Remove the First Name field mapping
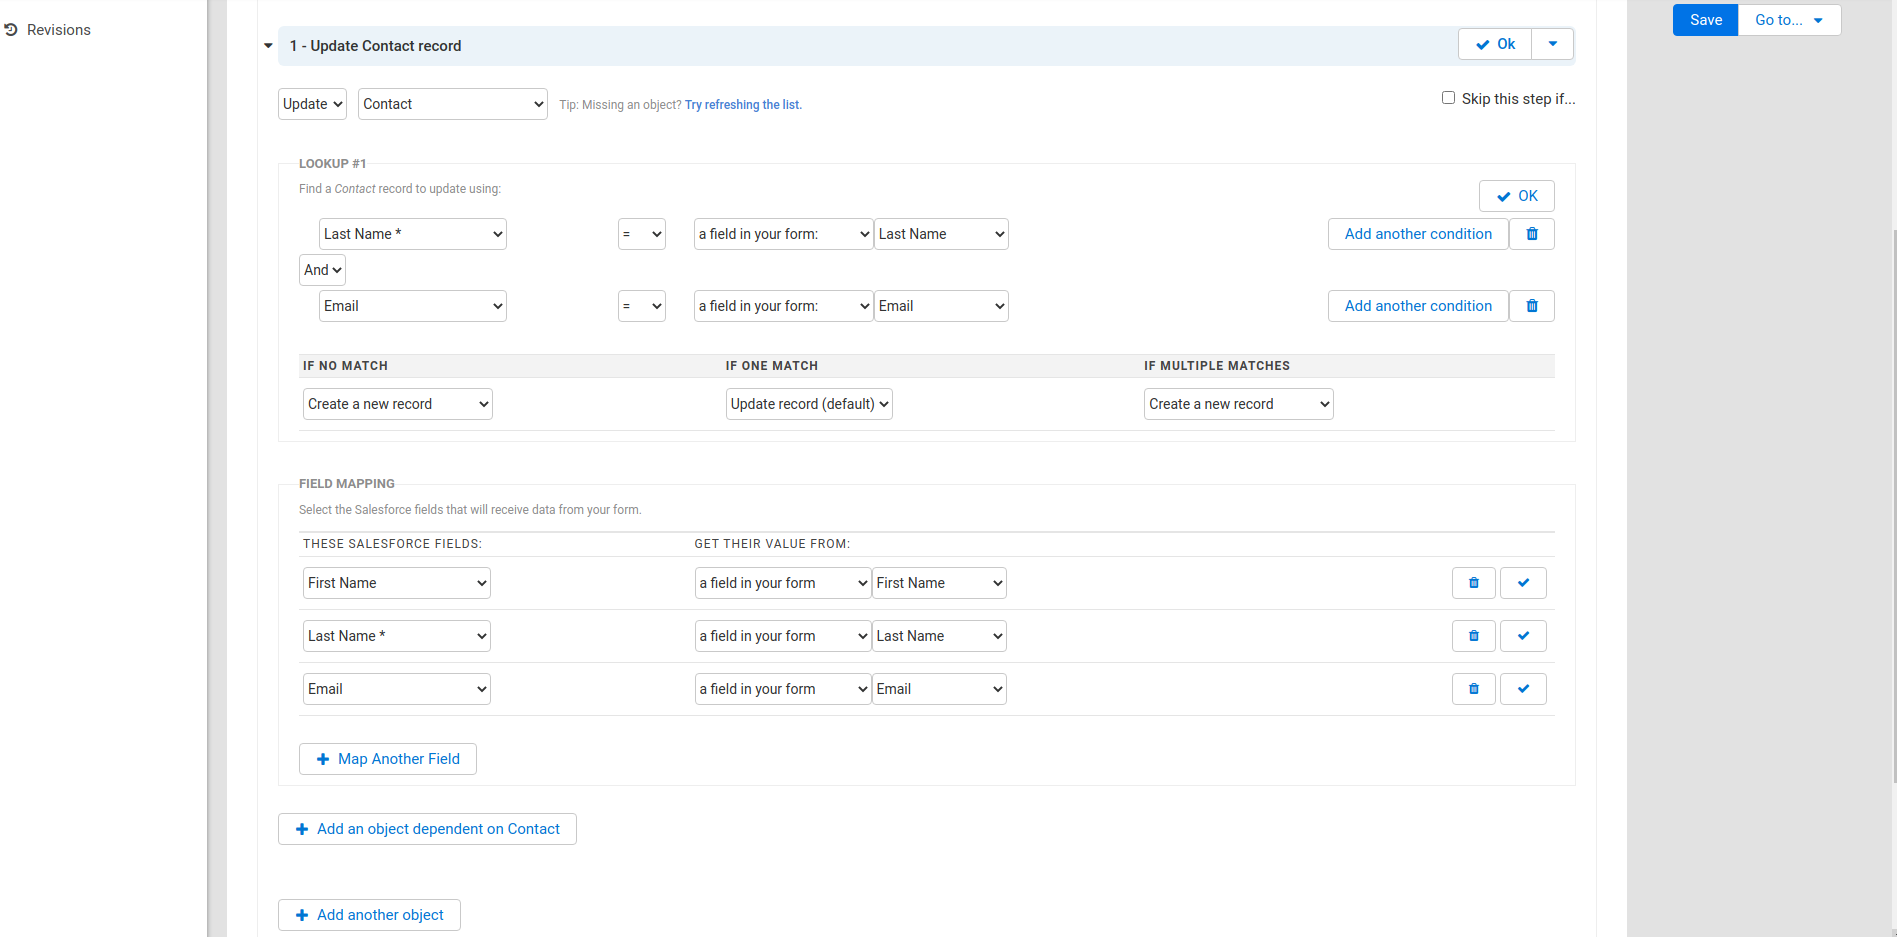 tap(1473, 583)
